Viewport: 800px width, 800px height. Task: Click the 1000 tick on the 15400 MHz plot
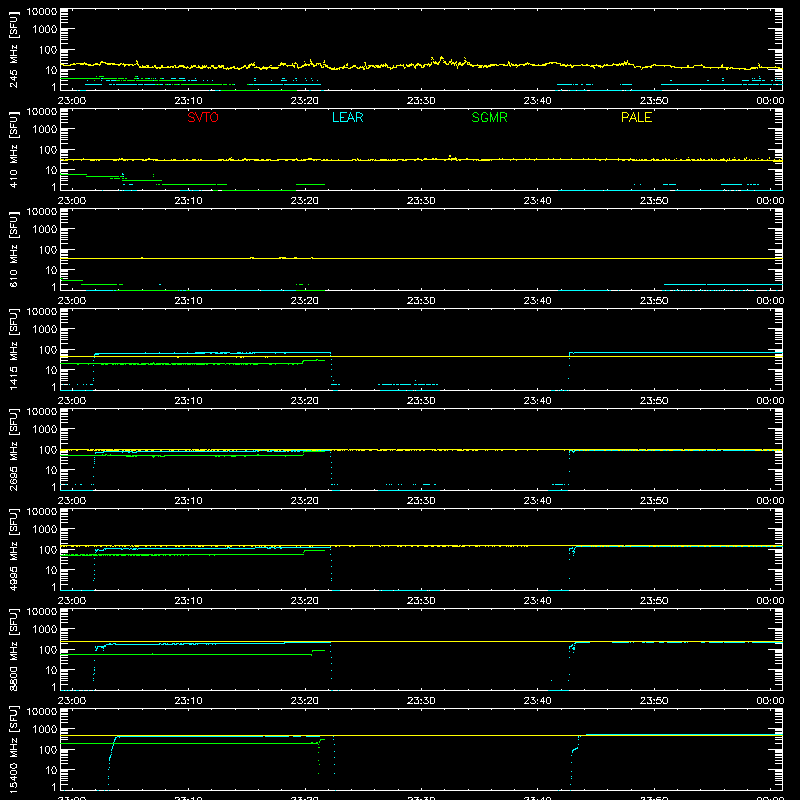(45, 730)
